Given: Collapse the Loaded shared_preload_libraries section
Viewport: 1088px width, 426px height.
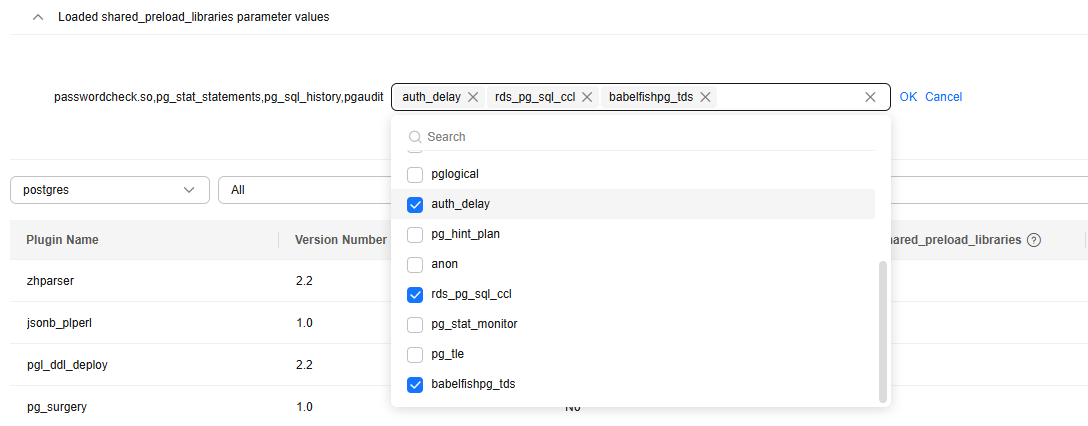Looking at the screenshot, I should 38,17.
